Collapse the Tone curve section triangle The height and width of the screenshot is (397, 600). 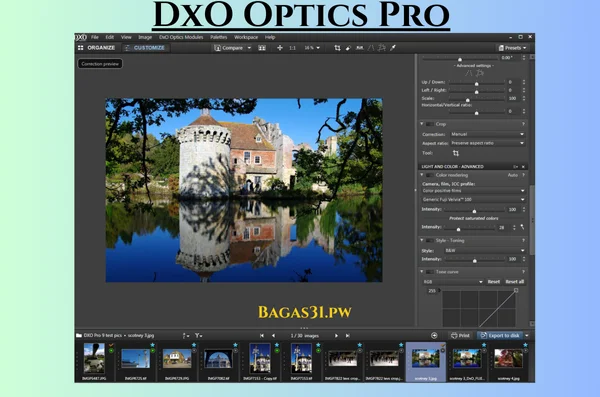click(422, 272)
